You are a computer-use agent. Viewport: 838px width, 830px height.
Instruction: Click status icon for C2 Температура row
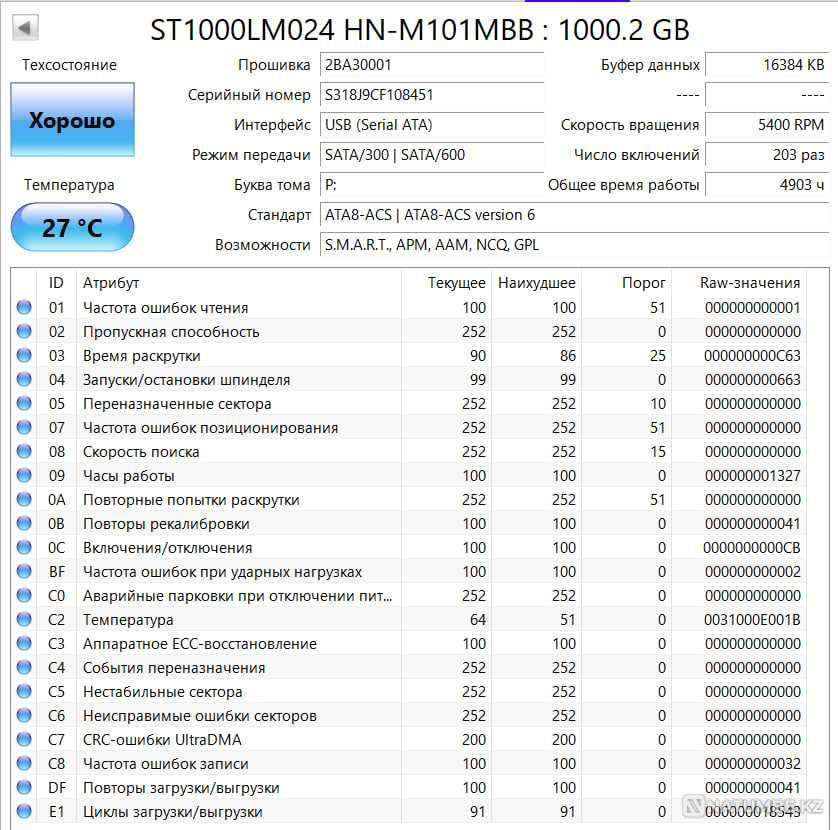24,619
